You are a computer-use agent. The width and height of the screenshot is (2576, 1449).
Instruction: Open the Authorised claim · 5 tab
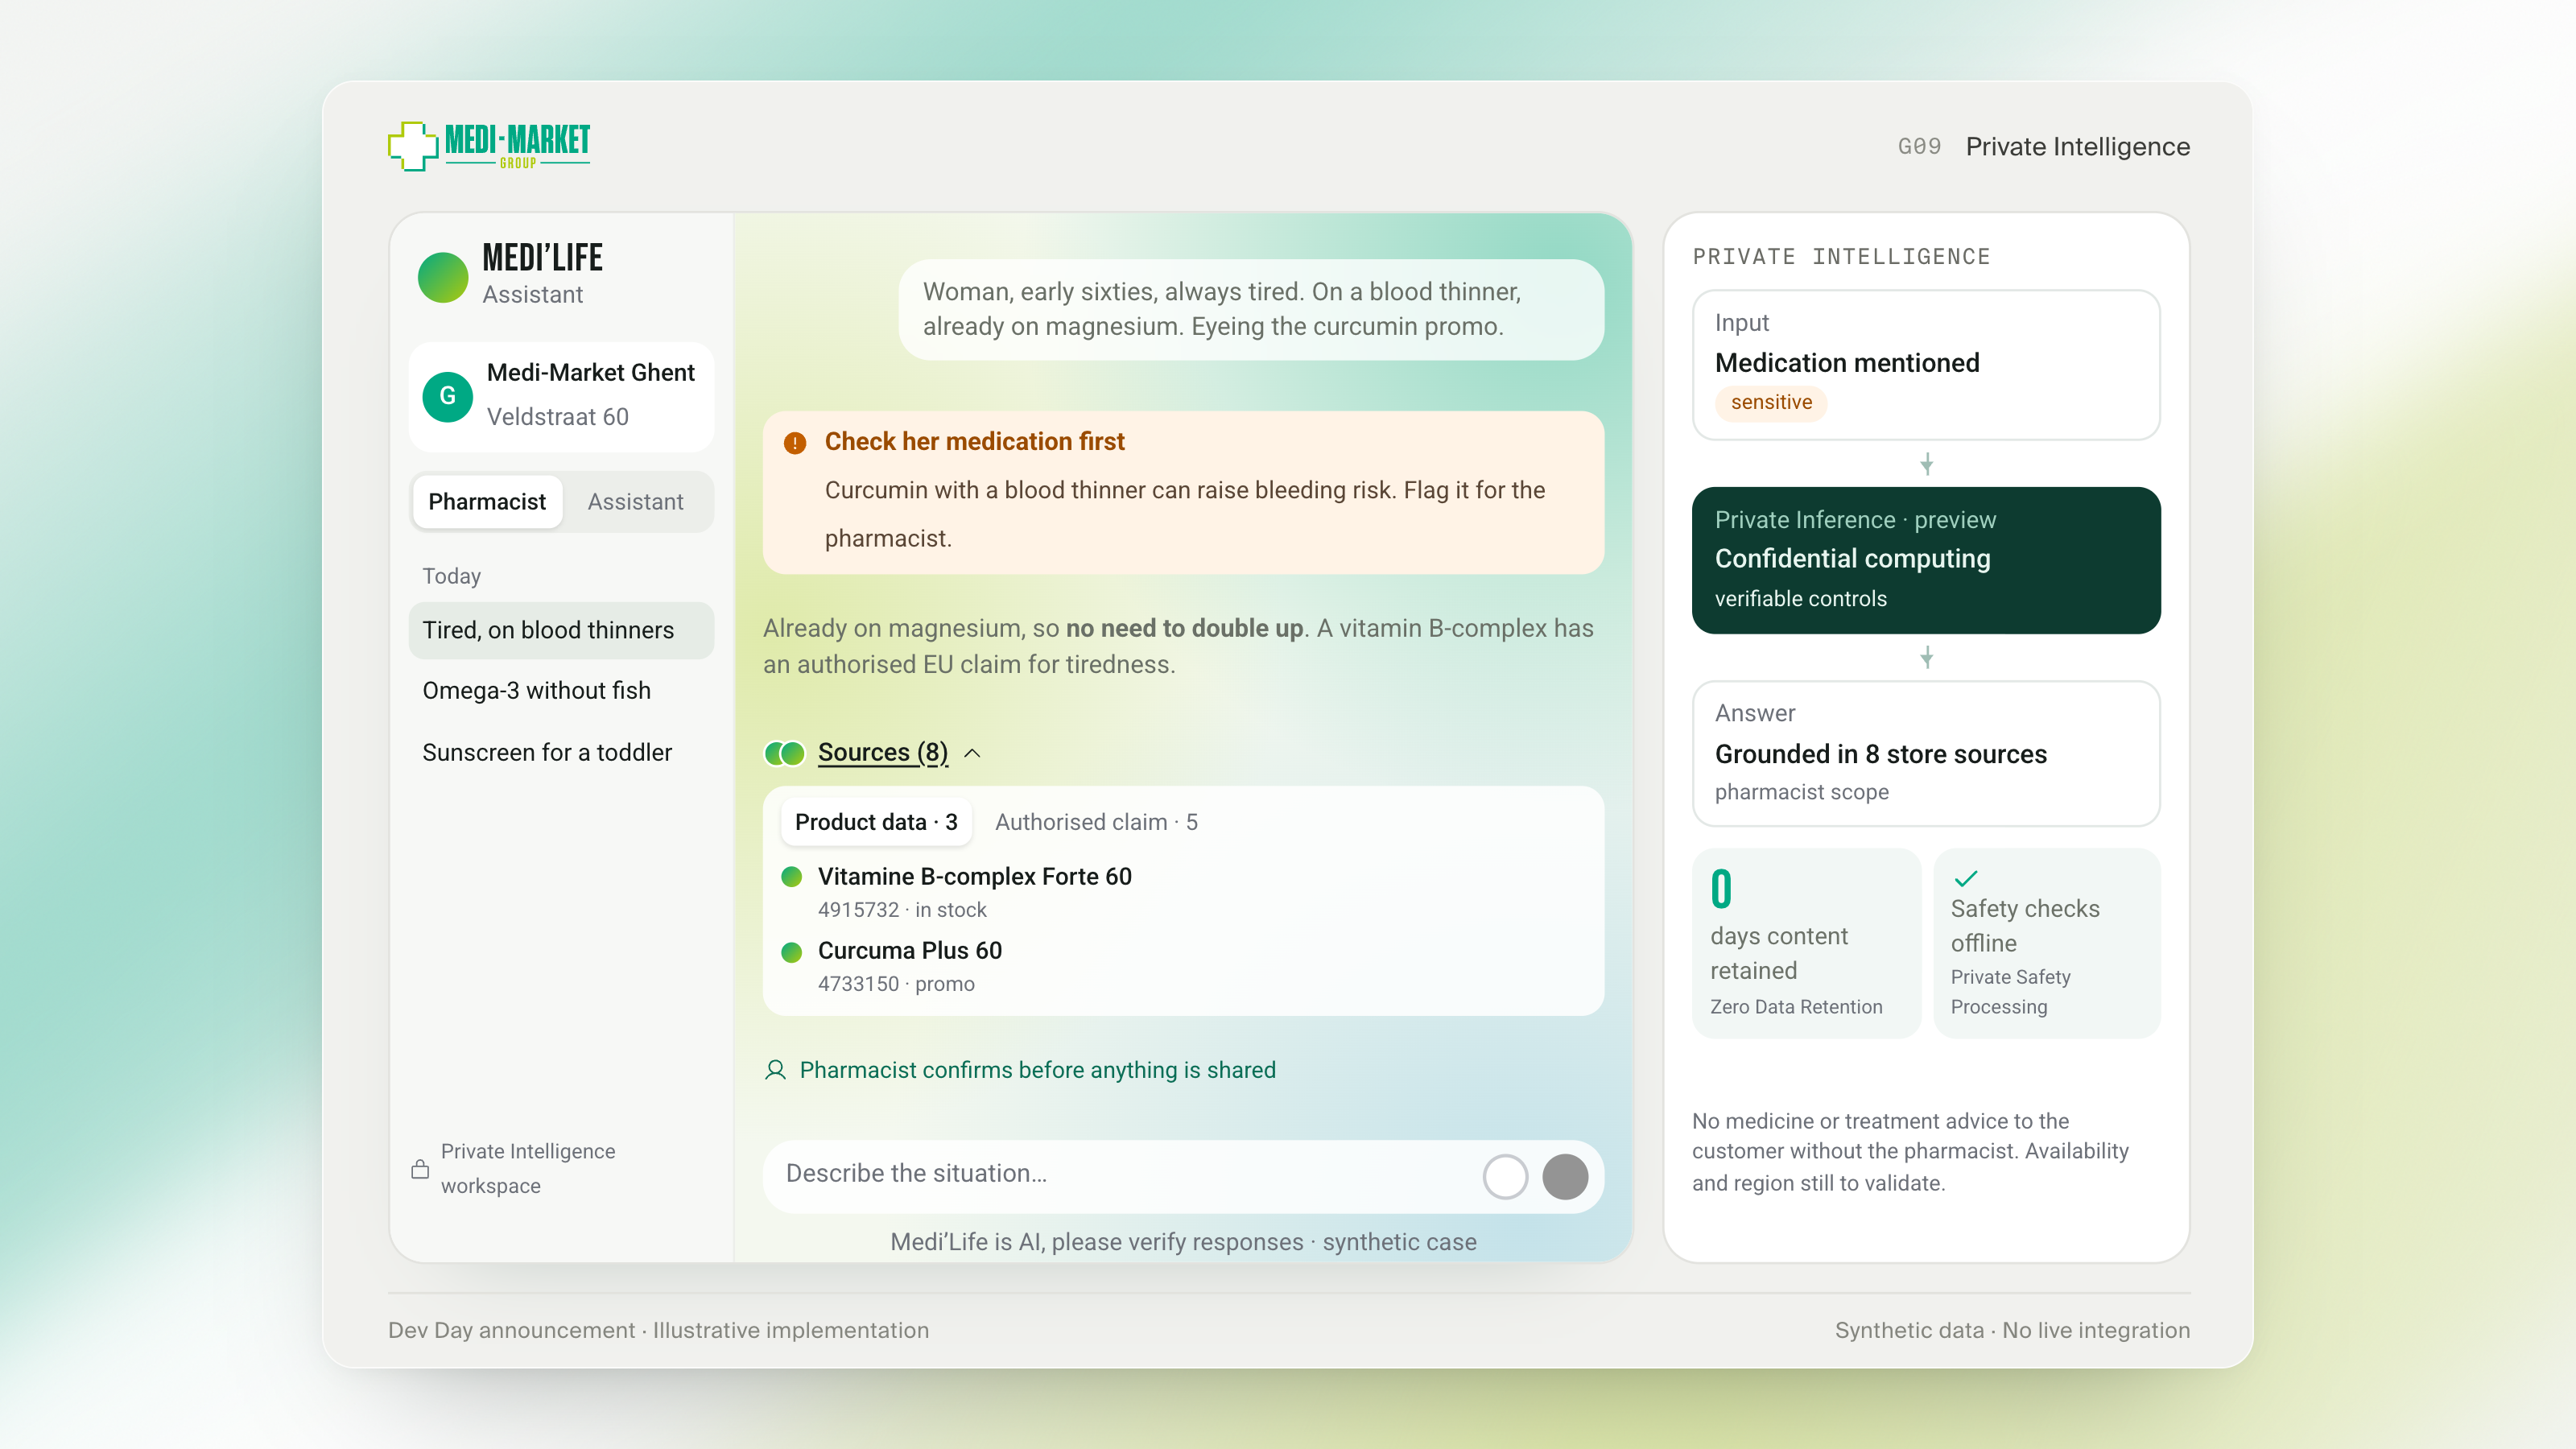coord(1096,822)
